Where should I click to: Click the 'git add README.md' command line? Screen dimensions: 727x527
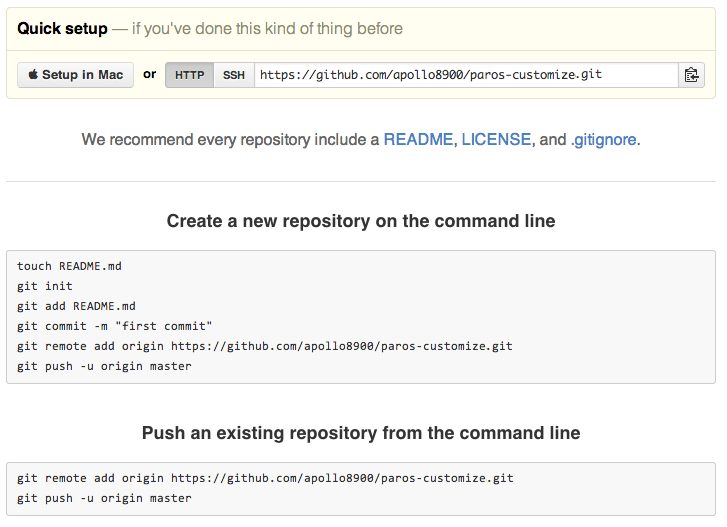76,306
